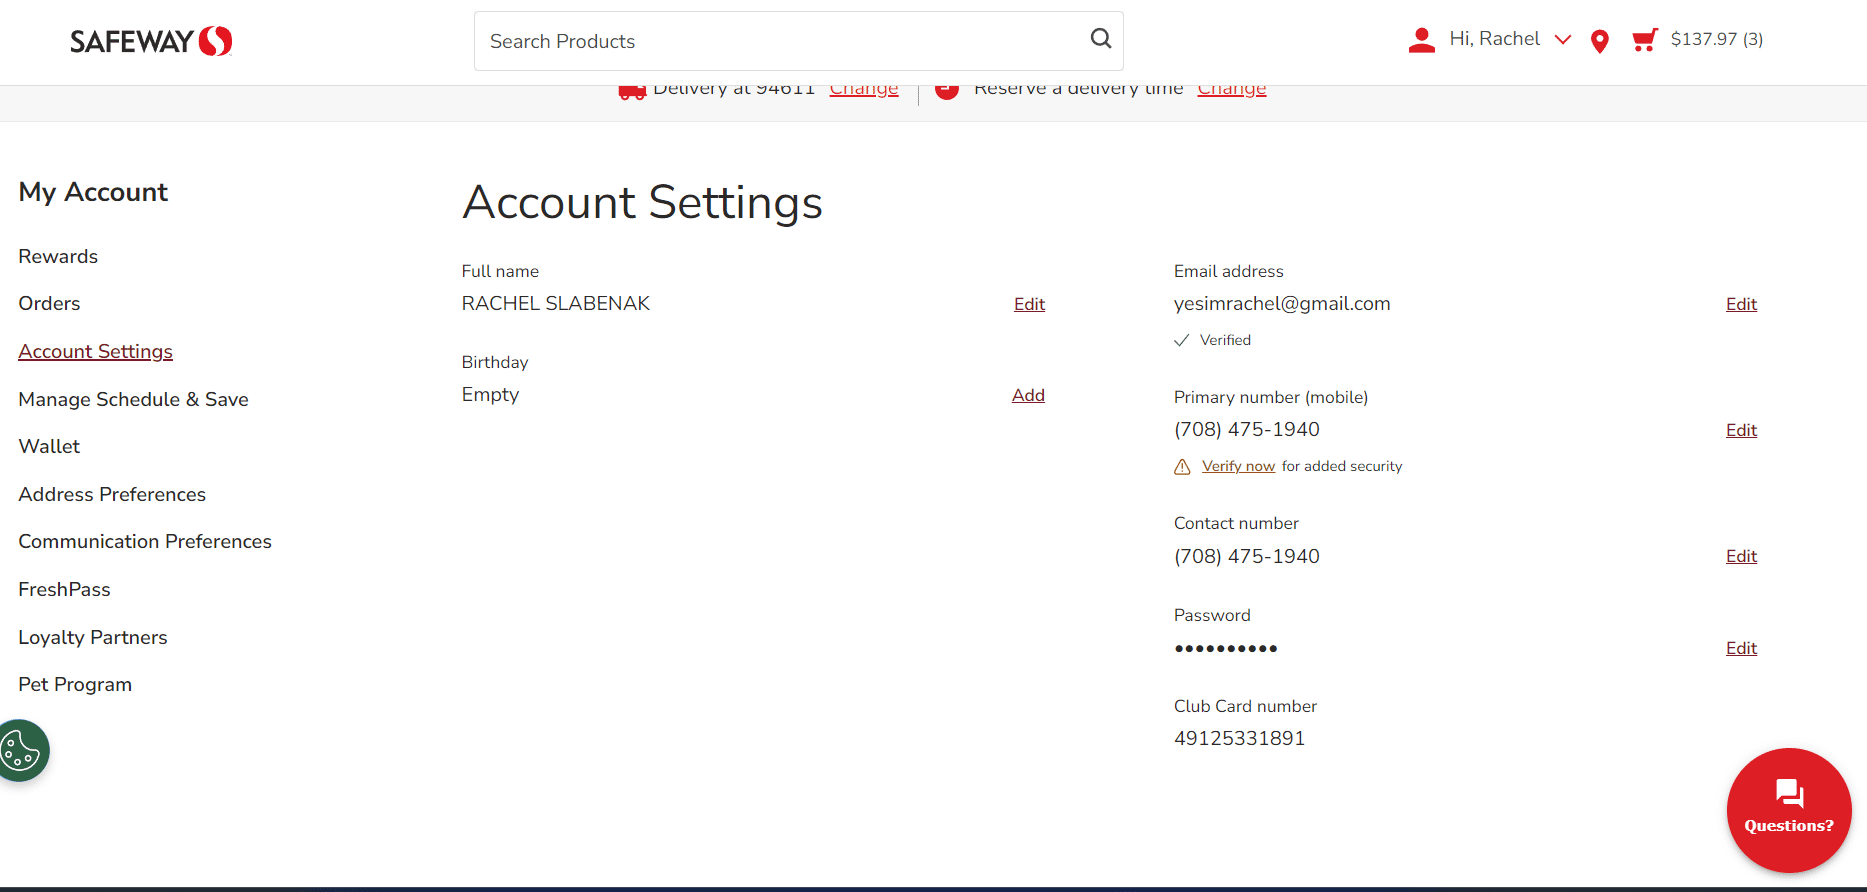The width and height of the screenshot is (1867, 892).
Task: Click the reserve delivery time icon
Action: [x=947, y=92]
